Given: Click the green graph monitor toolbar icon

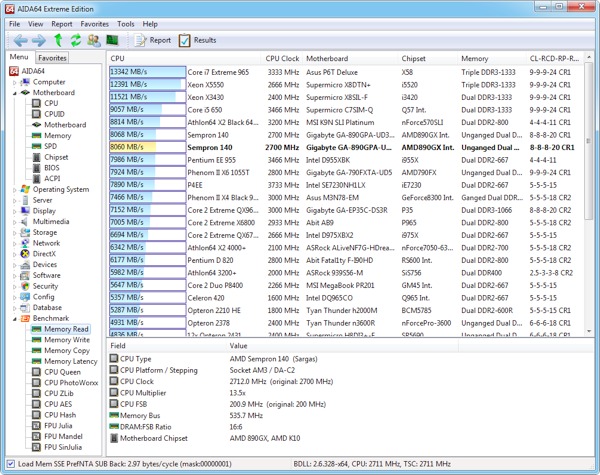Looking at the screenshot, I should [x=113, y=41].
